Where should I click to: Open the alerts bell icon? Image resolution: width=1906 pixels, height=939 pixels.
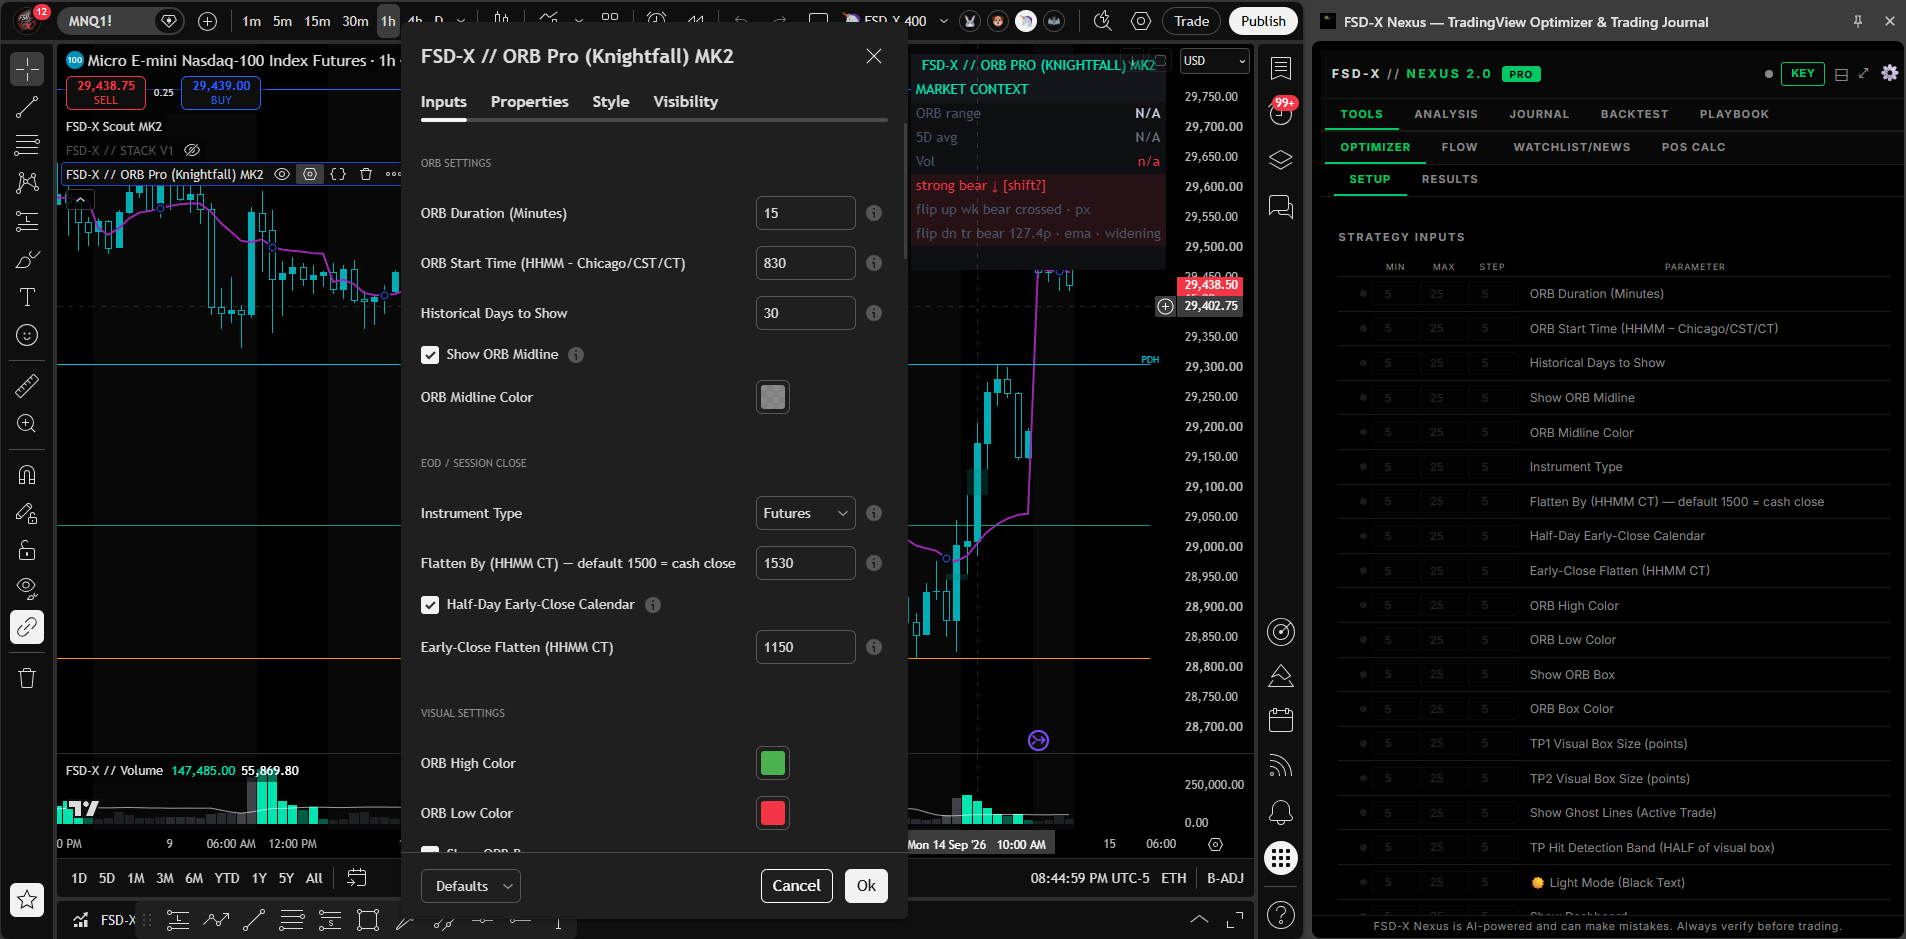pos(1281,812)
